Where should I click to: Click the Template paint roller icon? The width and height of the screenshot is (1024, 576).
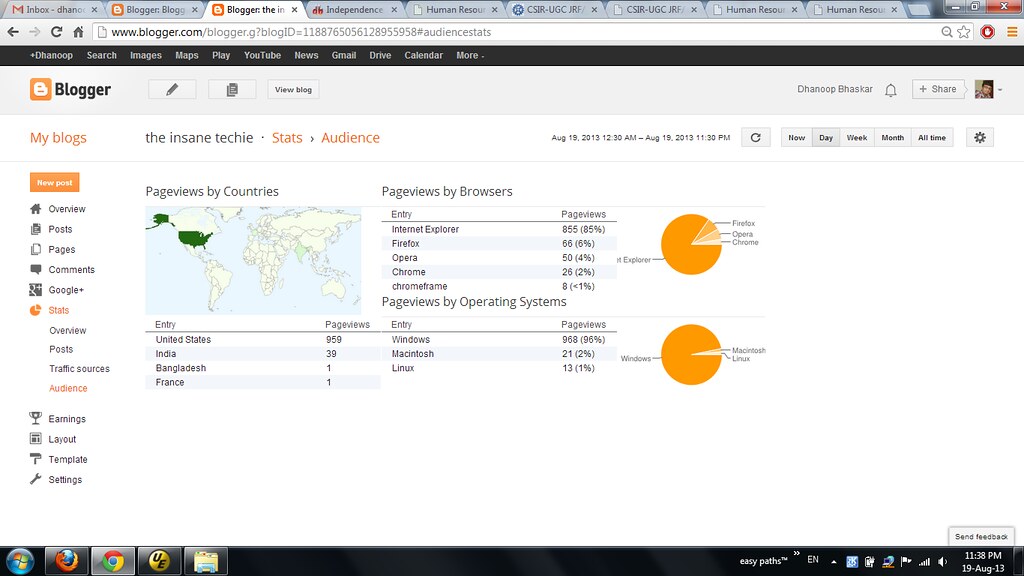(36, 459)
